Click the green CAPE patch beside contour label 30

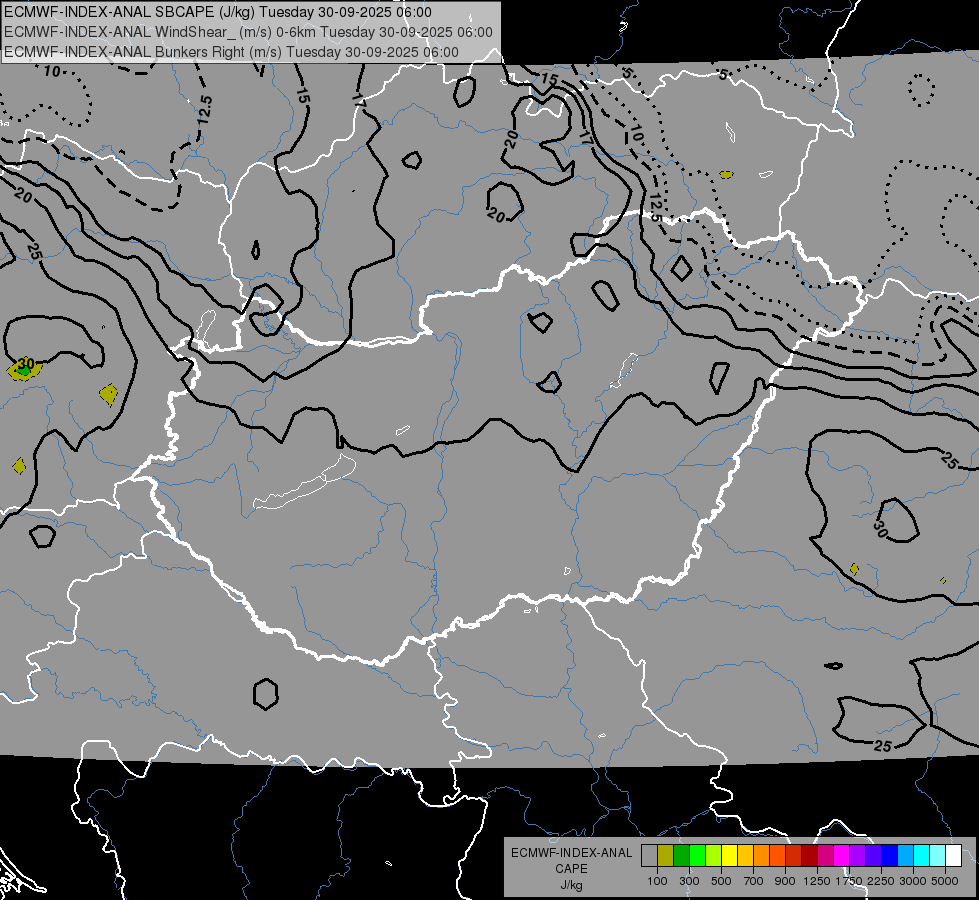(24, 372)
